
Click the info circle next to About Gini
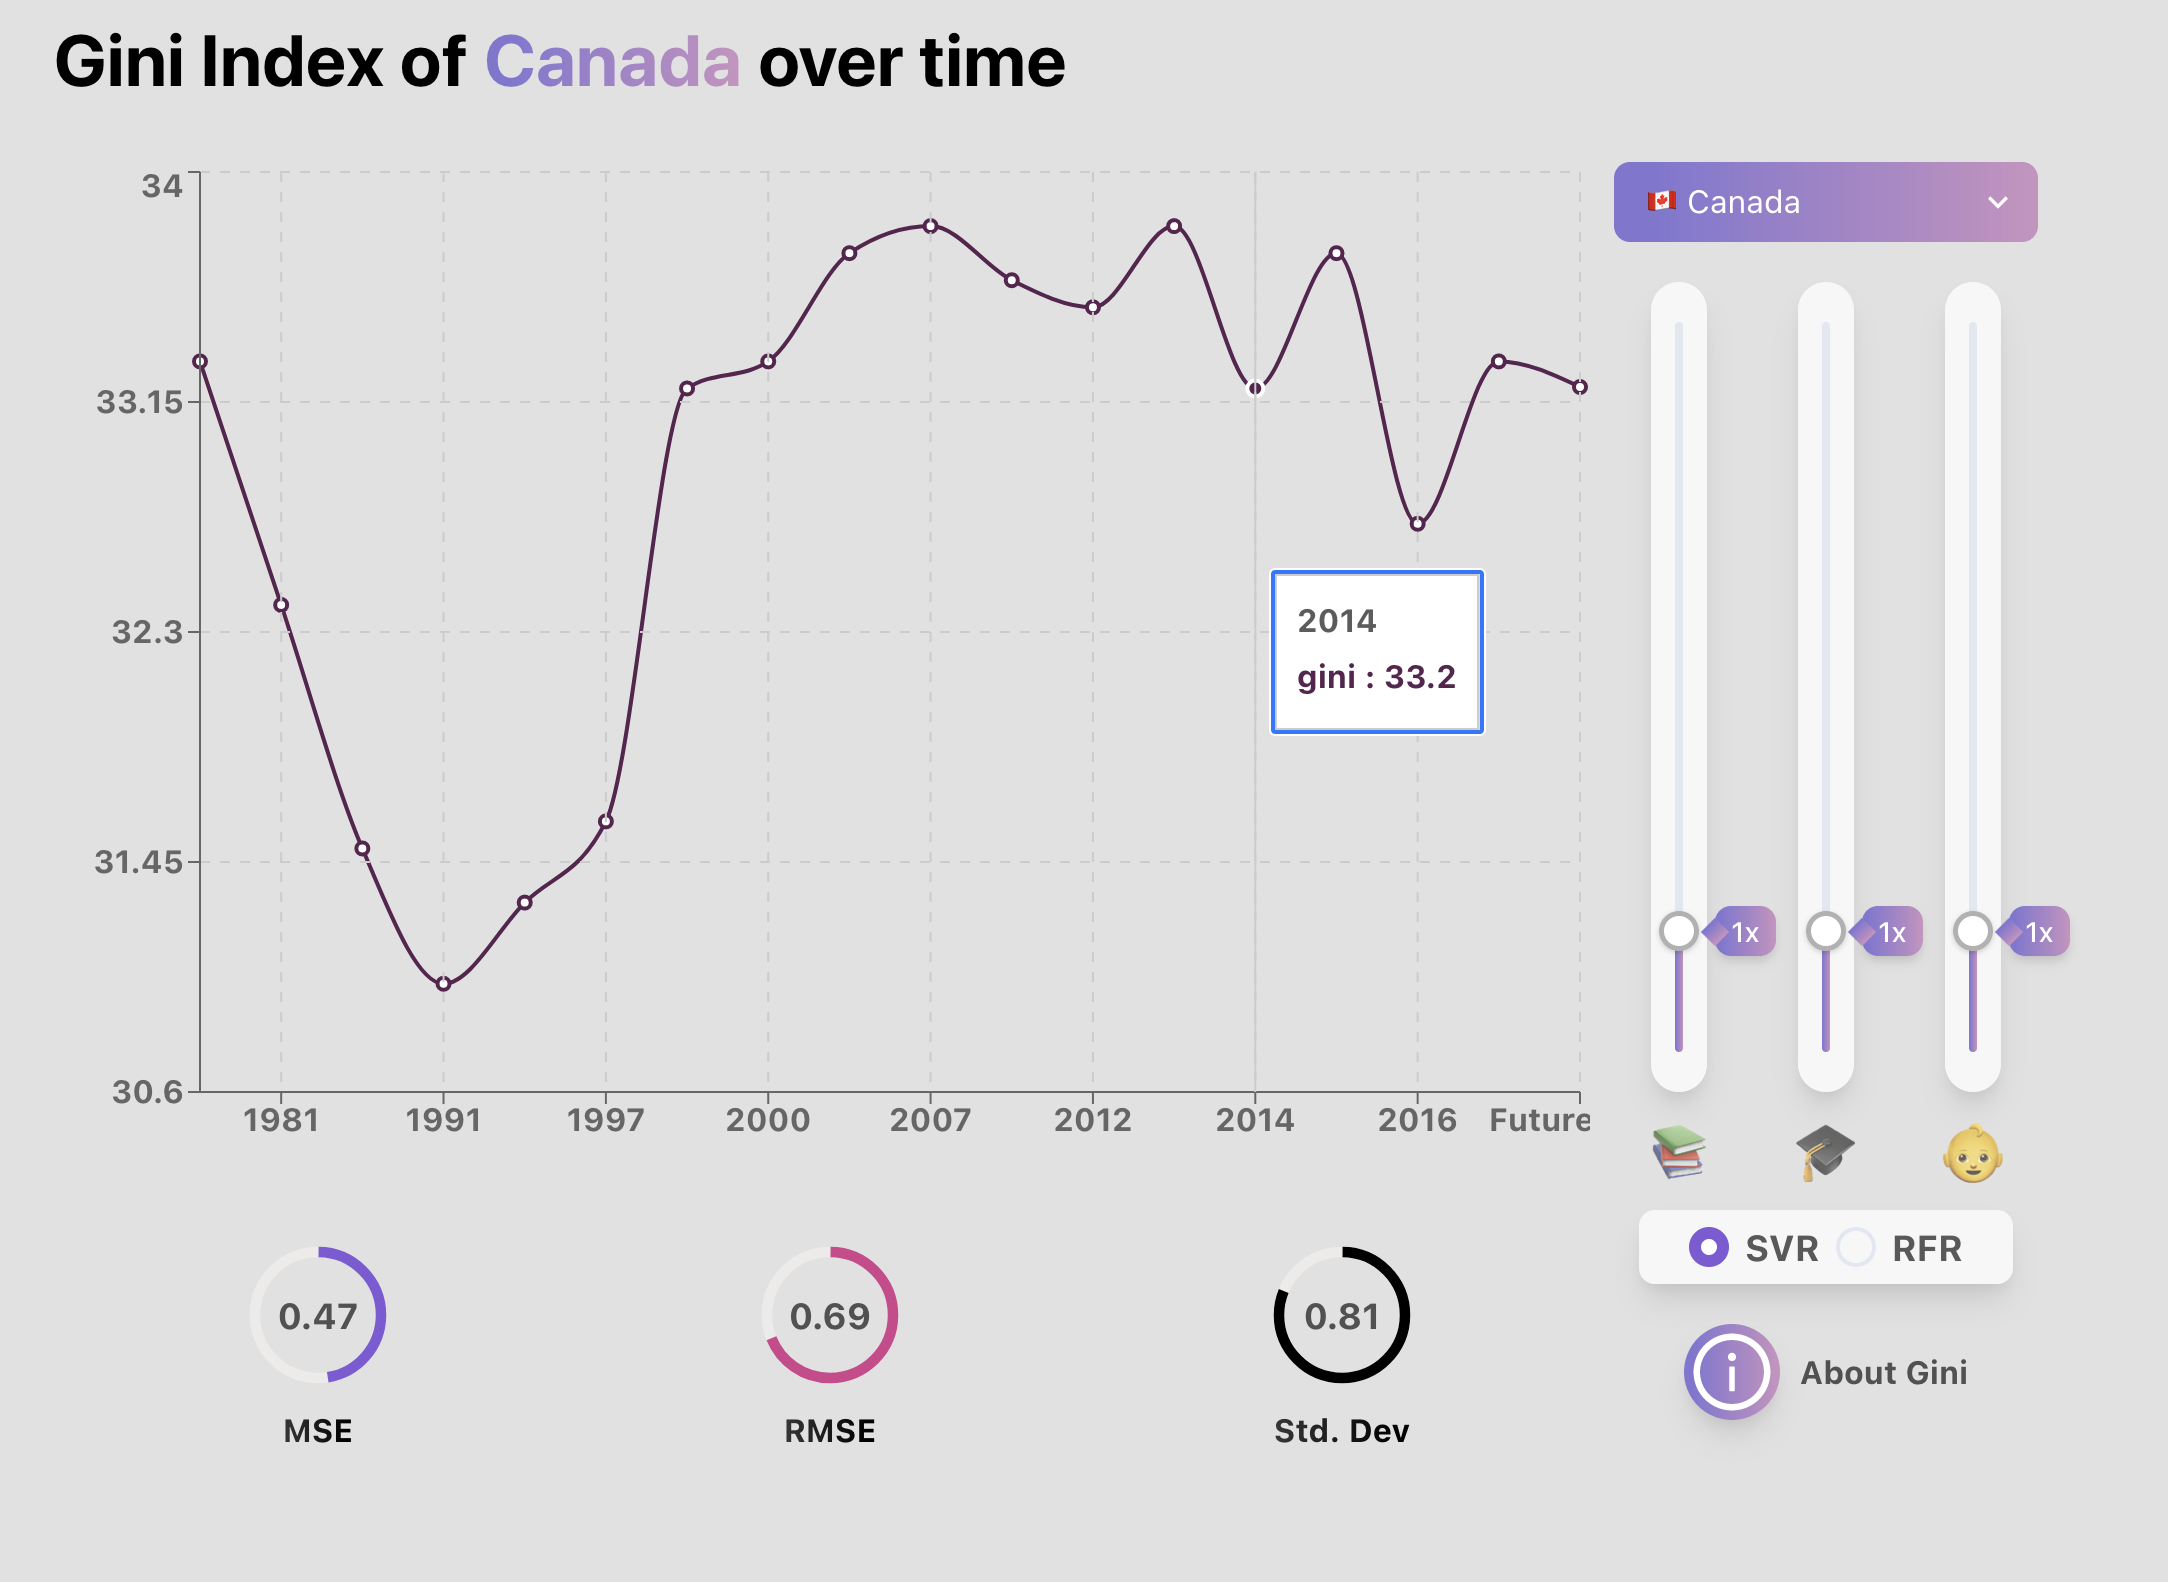(1731, 1373)
